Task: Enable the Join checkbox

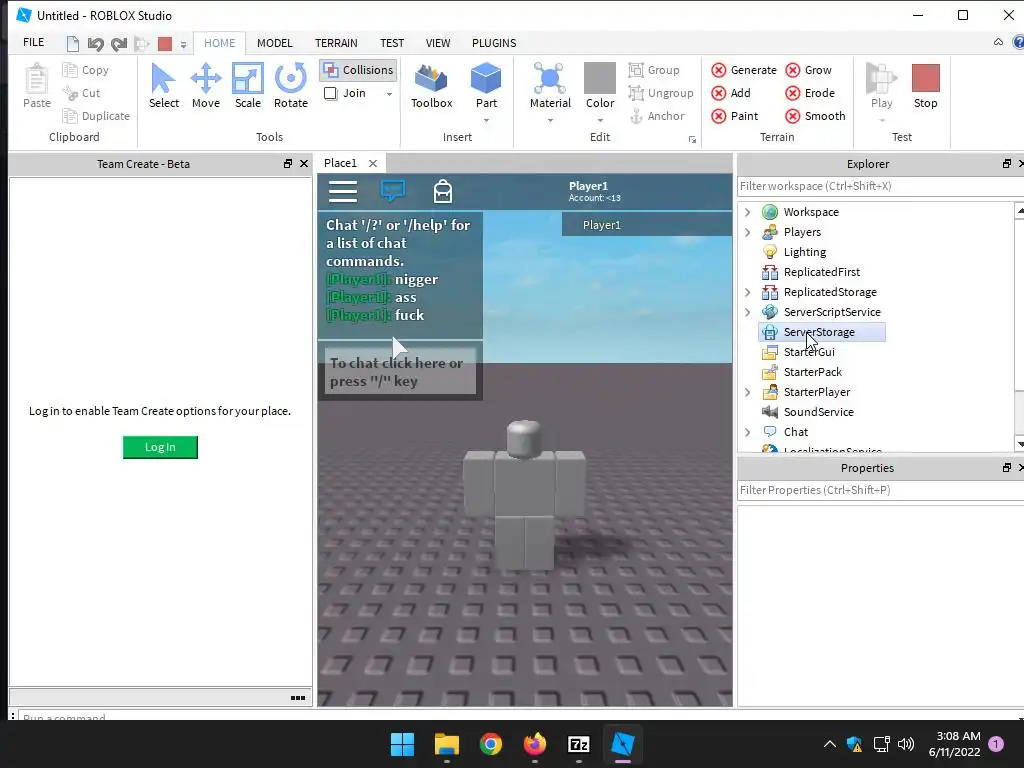Action: [x=330, y=93]
